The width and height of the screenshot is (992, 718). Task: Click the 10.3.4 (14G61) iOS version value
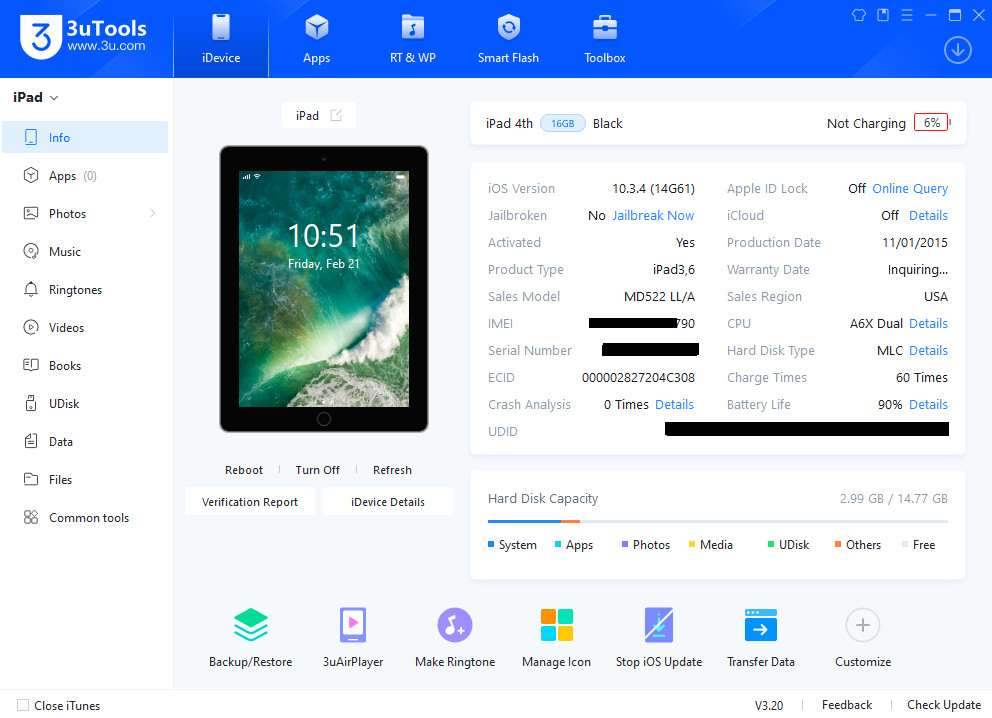pyautogui.click(x=654, y=188)
